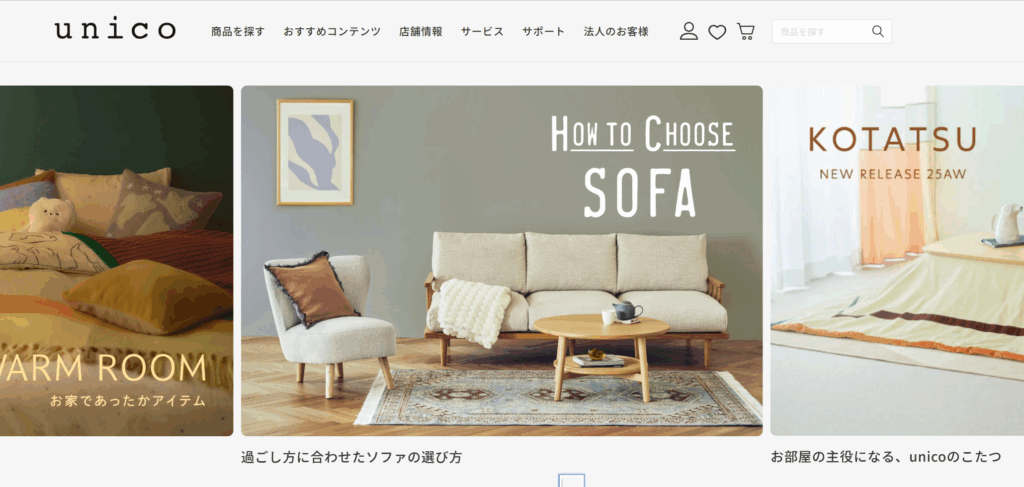
Task: Open the 法人のお客様 menu link
Action: (x=616, y=31)
